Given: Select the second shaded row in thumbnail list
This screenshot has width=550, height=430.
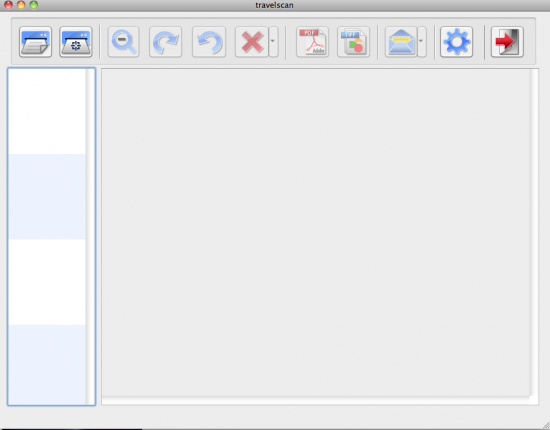Looking at the screenshot, I should click(47, 196).
